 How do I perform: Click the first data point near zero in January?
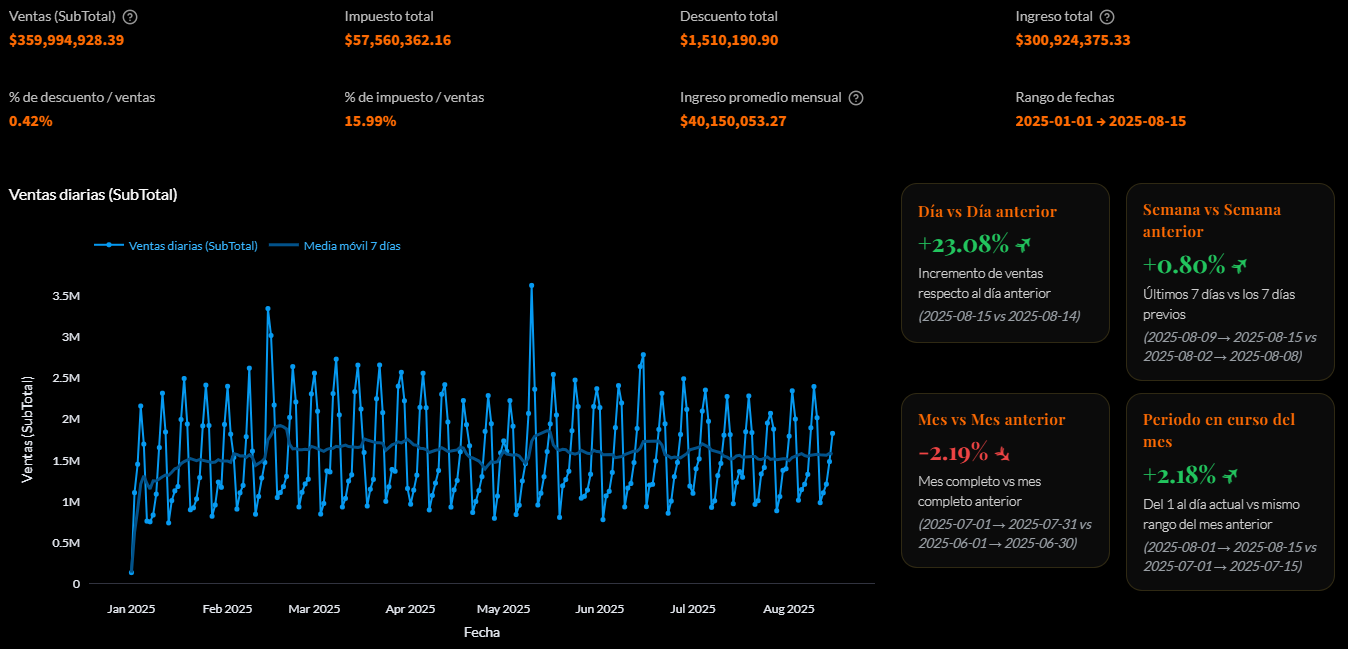(131, 572)
